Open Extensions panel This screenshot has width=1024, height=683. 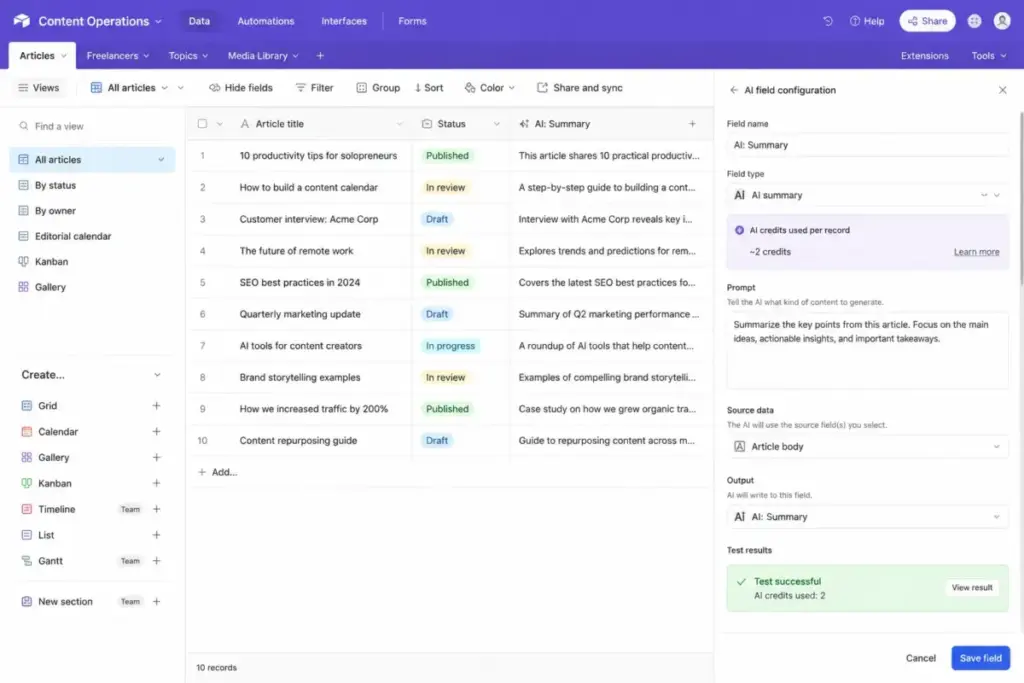(924, 56)
